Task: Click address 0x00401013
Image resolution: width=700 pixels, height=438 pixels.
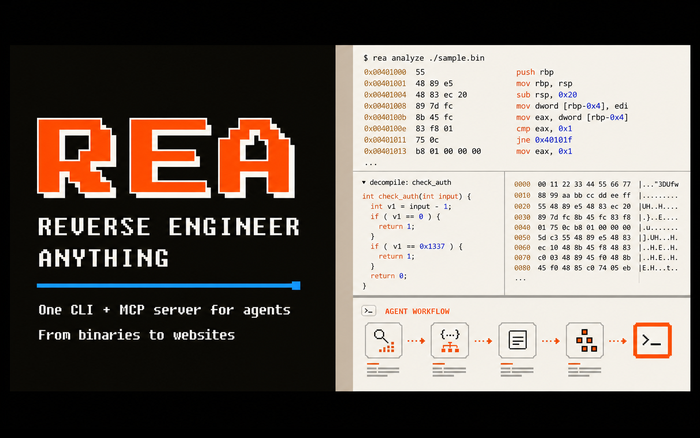Action: click(x=385, y=151)
